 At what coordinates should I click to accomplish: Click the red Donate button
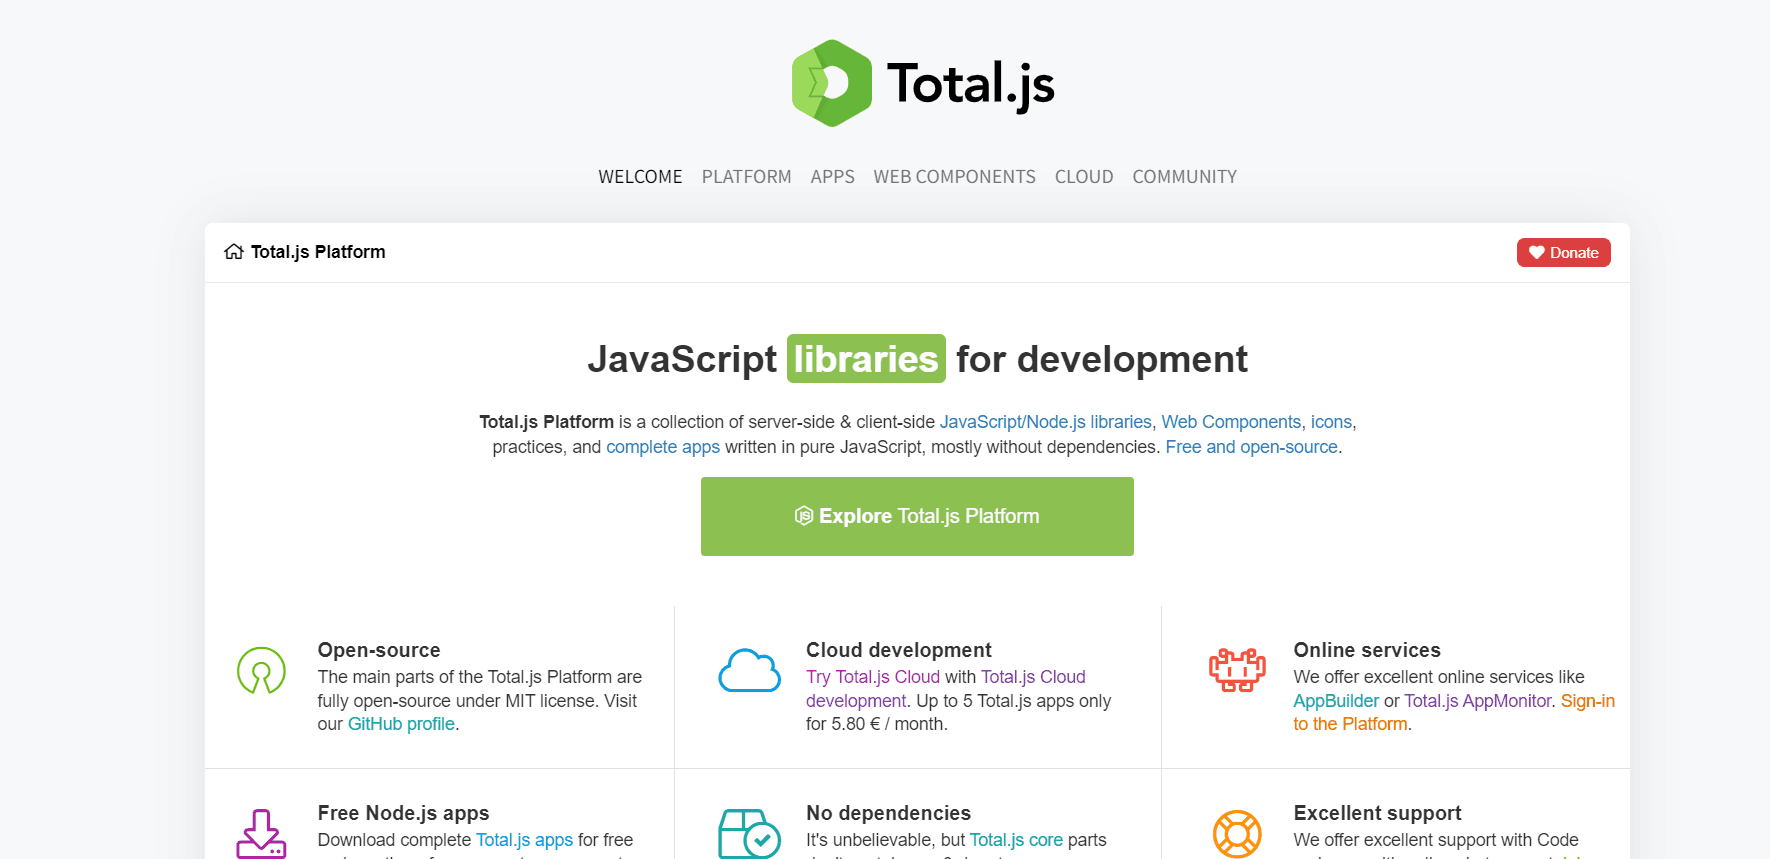click(1563, 253)
